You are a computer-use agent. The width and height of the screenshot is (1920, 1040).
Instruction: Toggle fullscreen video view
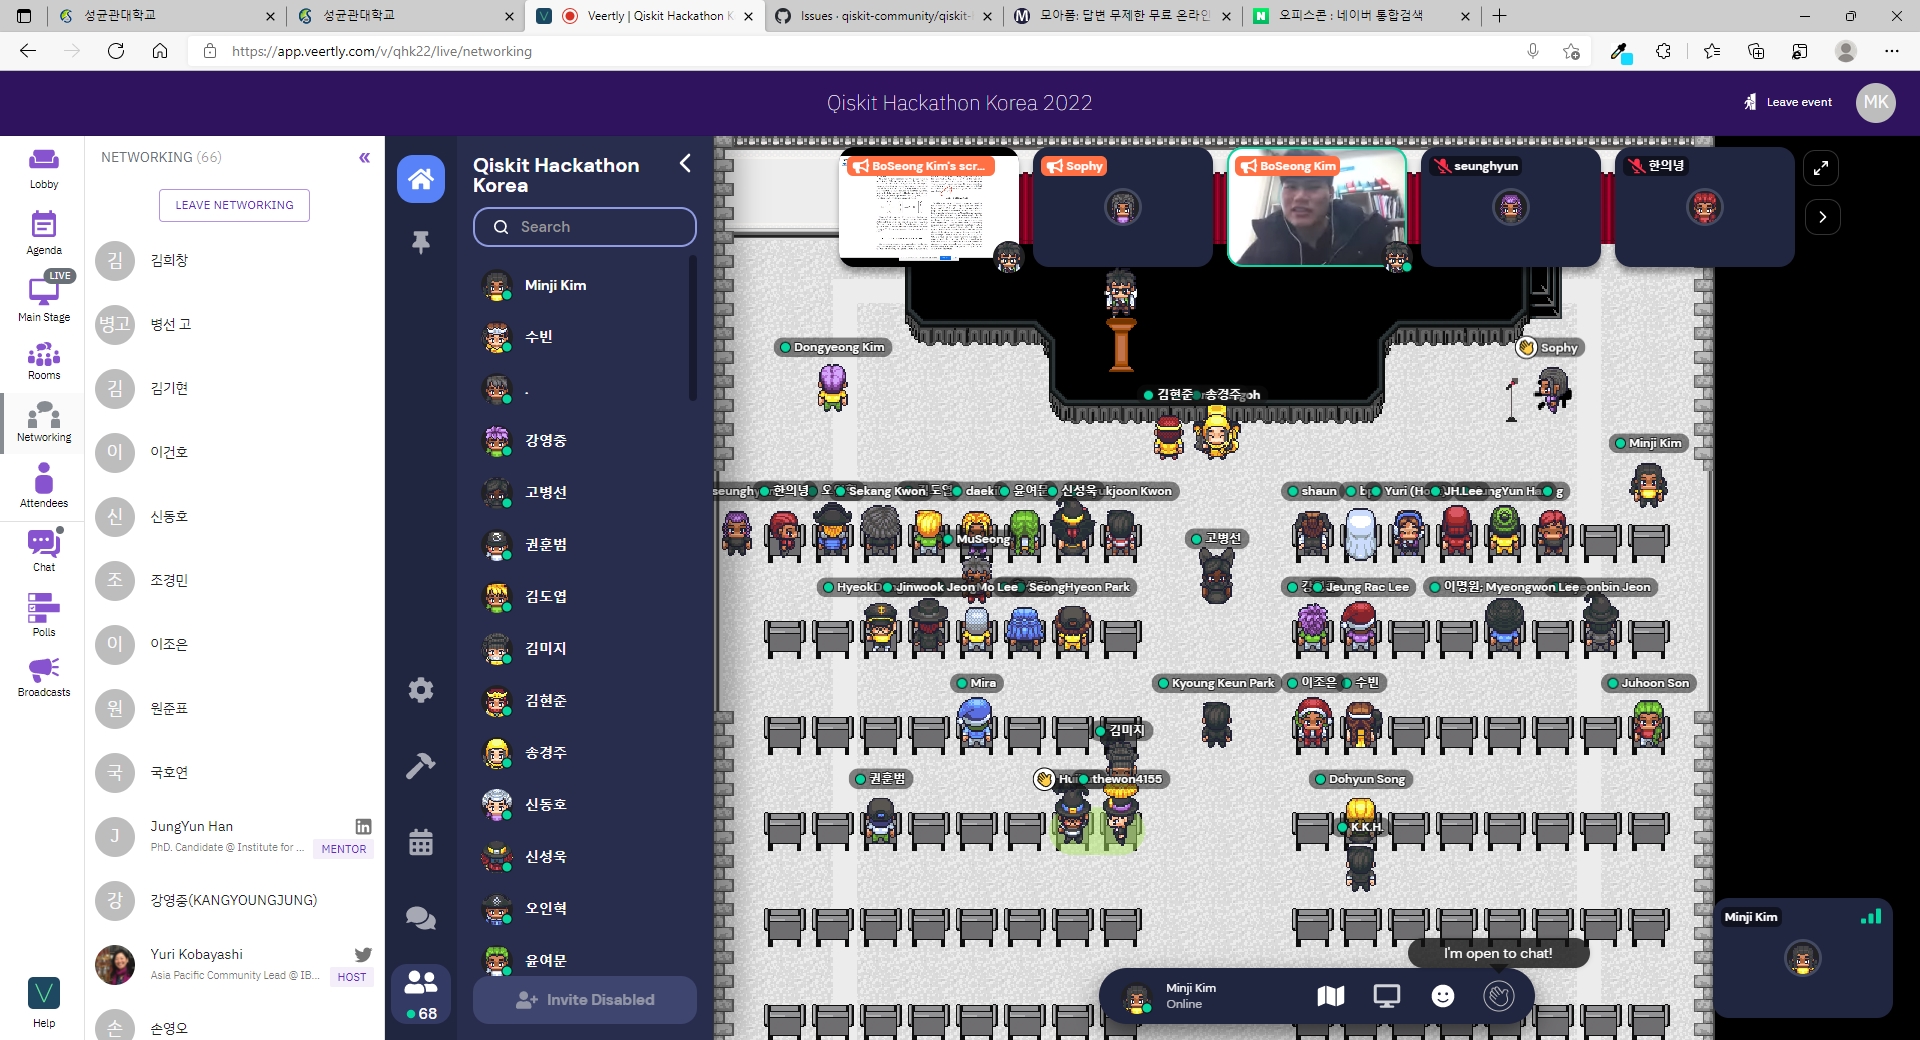click(x=1821, y=168)
